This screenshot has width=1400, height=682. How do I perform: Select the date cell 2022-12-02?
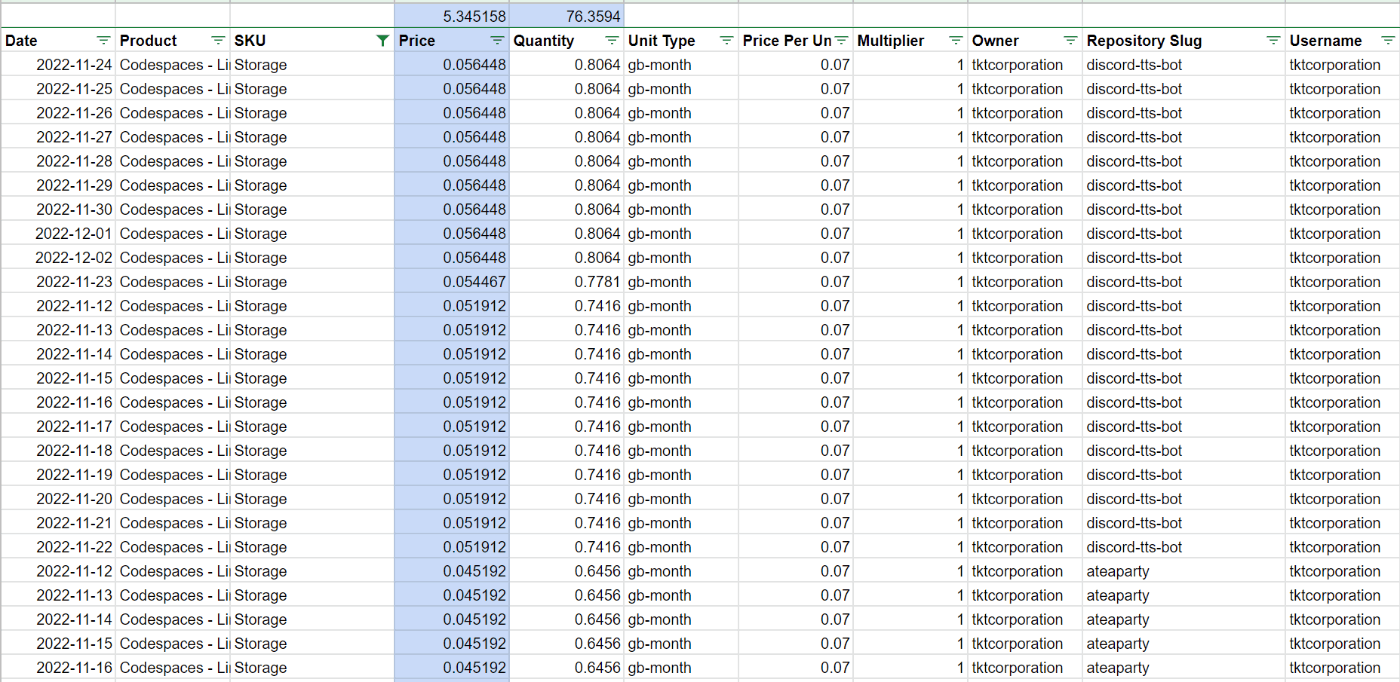coord(58,258)
